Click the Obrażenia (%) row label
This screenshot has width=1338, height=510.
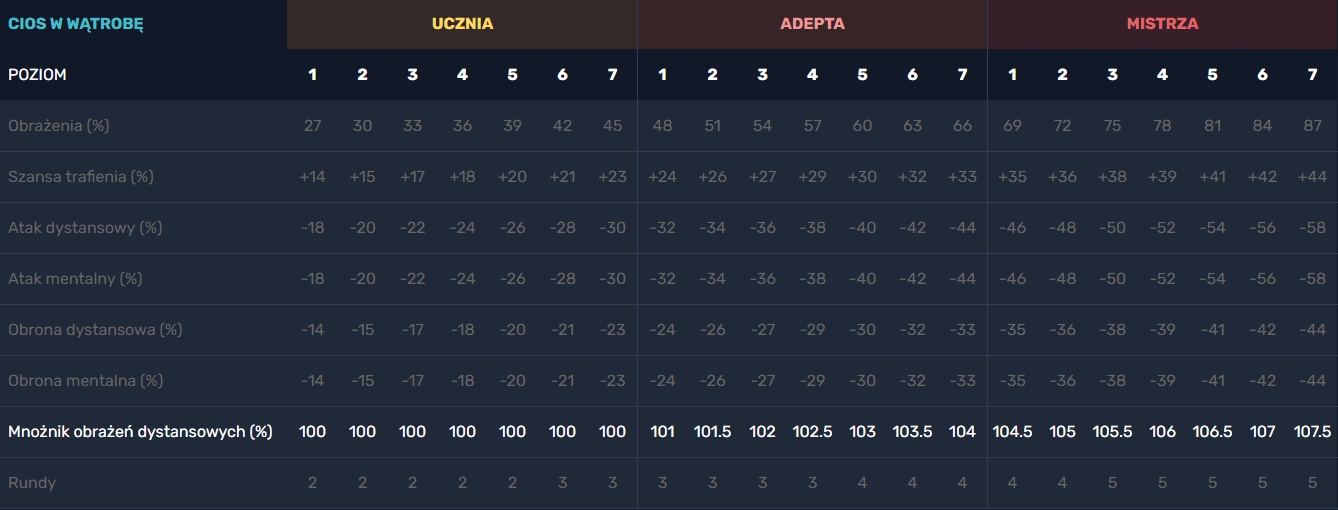point(58,126)
